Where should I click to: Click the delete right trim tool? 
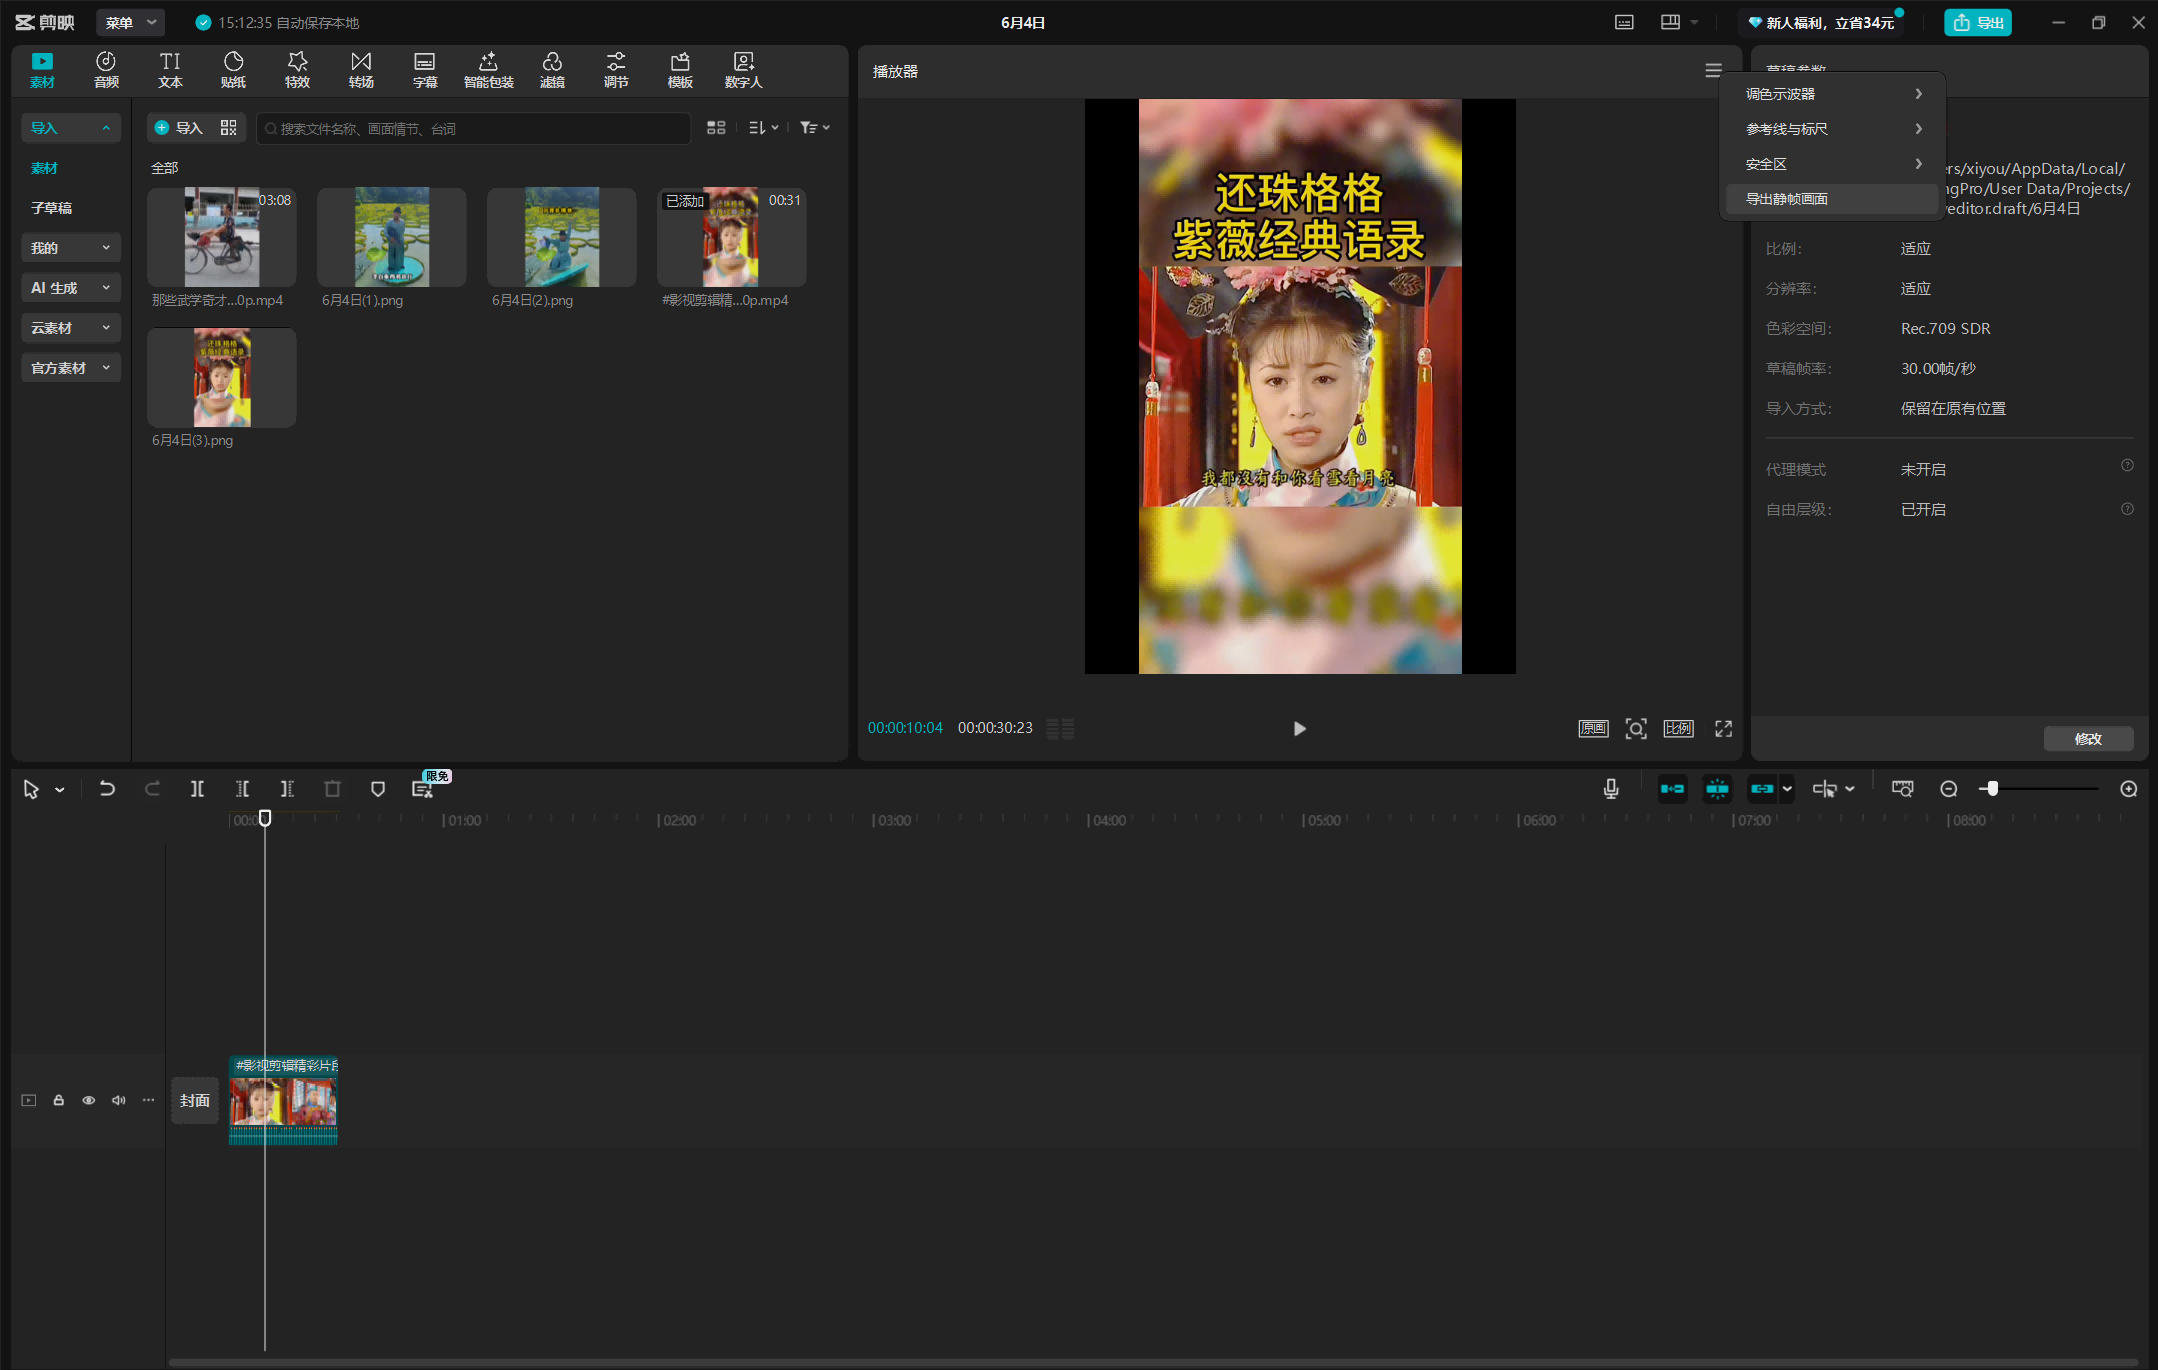(x=287, y=789)
